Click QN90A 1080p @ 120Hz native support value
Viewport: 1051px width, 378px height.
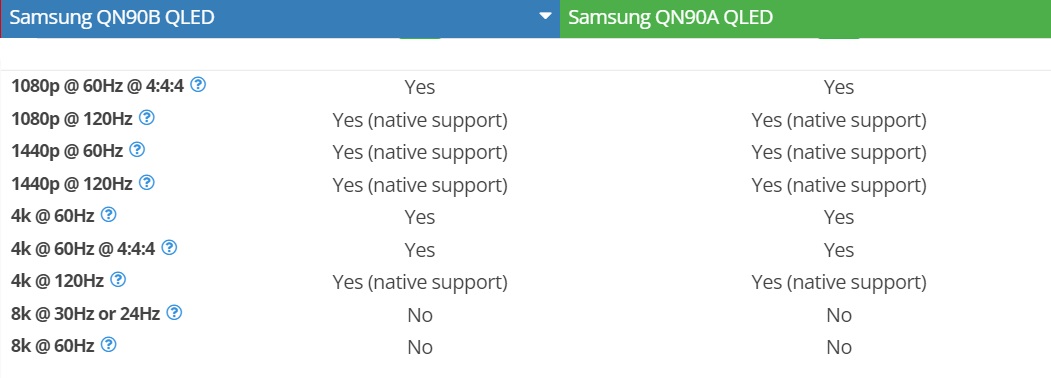839,121
